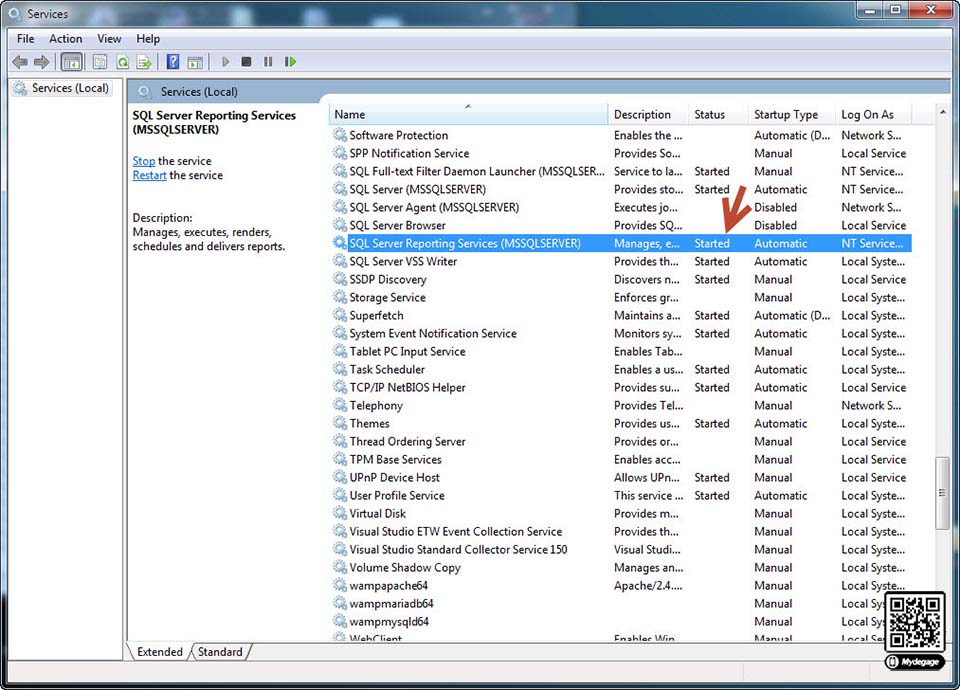The width and height of the screenshot is (960, 690).
Task: Click gear icon of Task Scheduler row
Action: [340, 369]
